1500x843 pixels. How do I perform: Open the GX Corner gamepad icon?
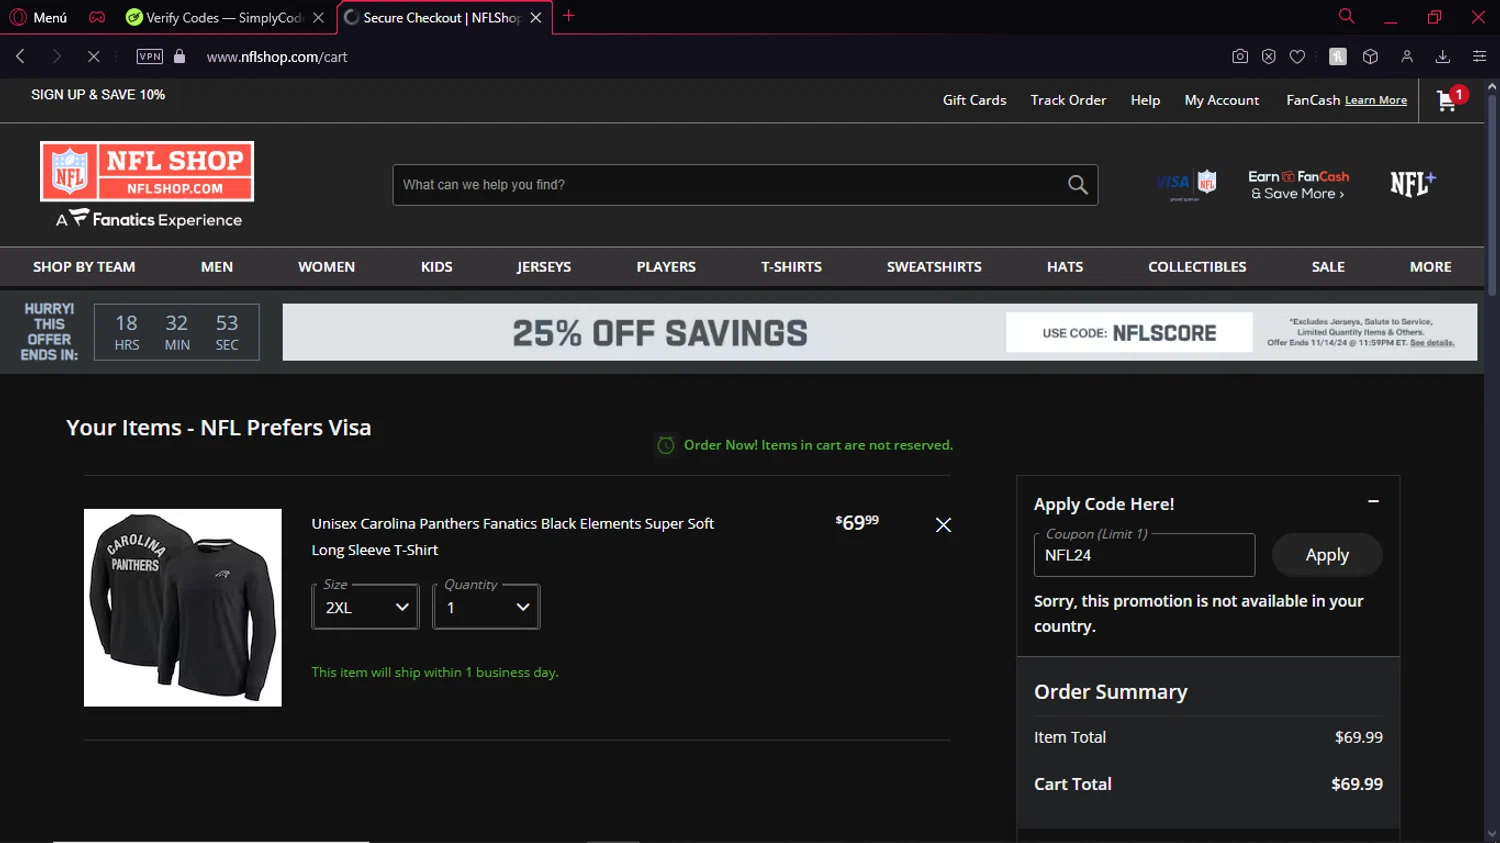pyautogui.click(x=97, y=17)
